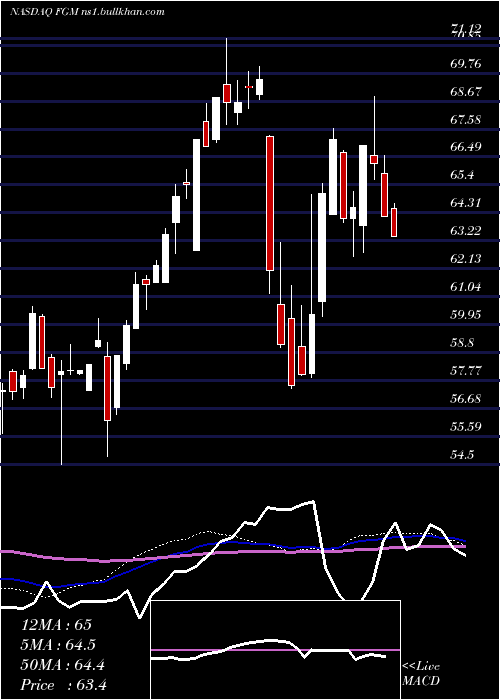Image resolution: width=500 pixels, height=700 pixels.
Task: Select the 68.67 price axis label
Action: (466, 92)
